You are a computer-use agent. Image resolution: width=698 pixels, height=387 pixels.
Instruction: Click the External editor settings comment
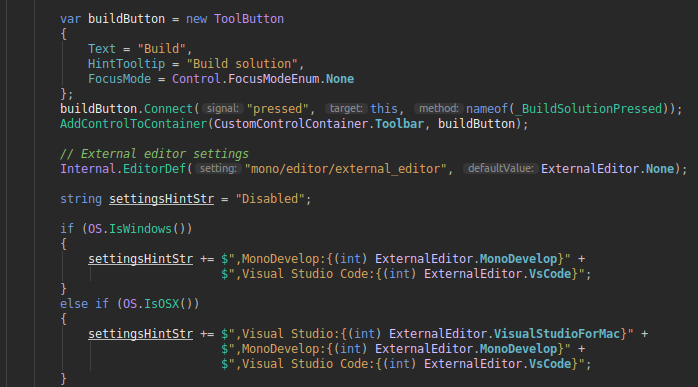point(154,154)
